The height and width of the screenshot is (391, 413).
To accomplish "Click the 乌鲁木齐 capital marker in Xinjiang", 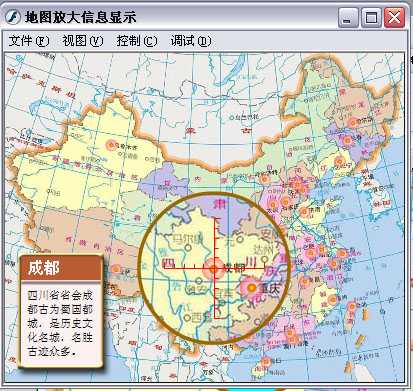I will tap(111, 145).
